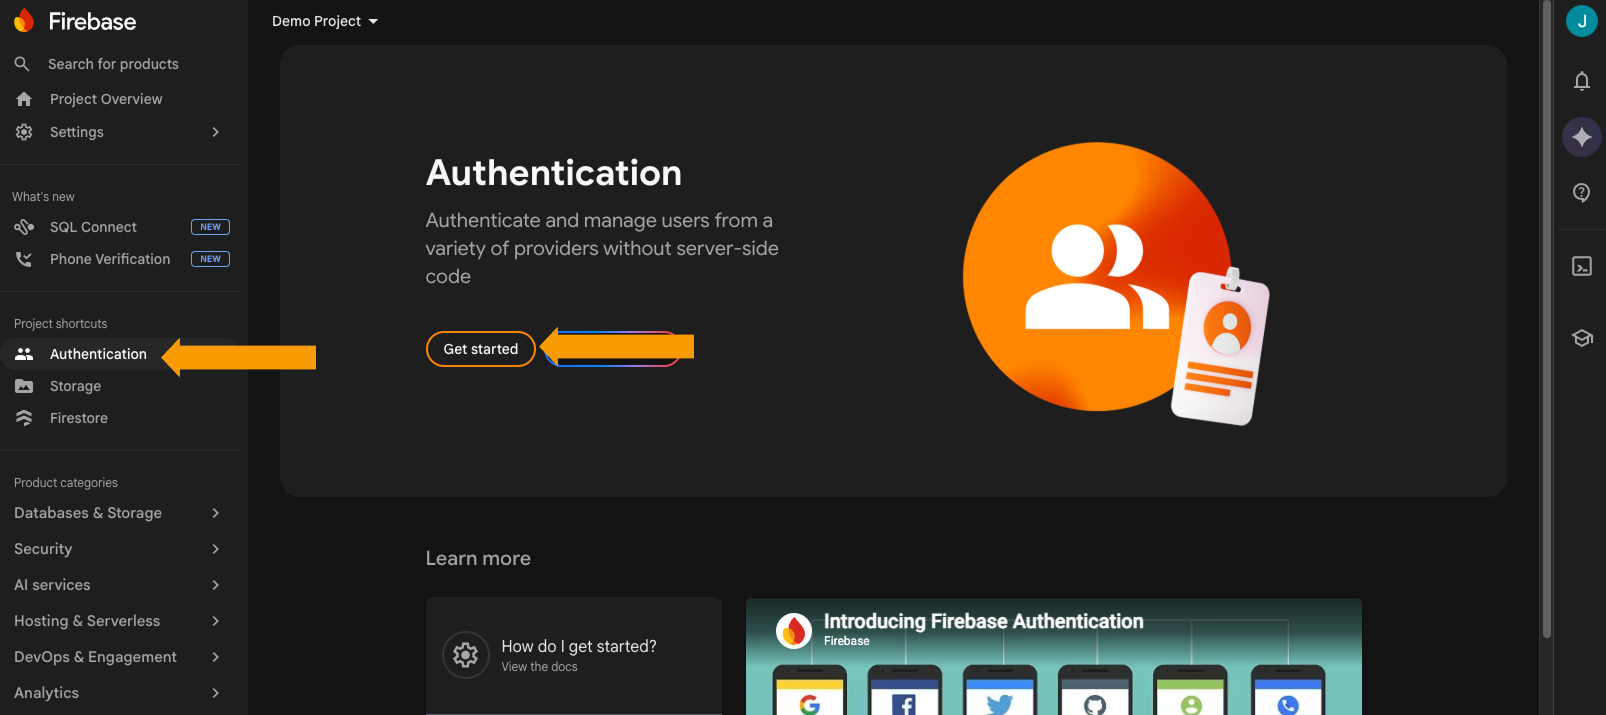Click the NEW badge beside Phone Verification
The image size is (1606, 715).
click(210, 259)
